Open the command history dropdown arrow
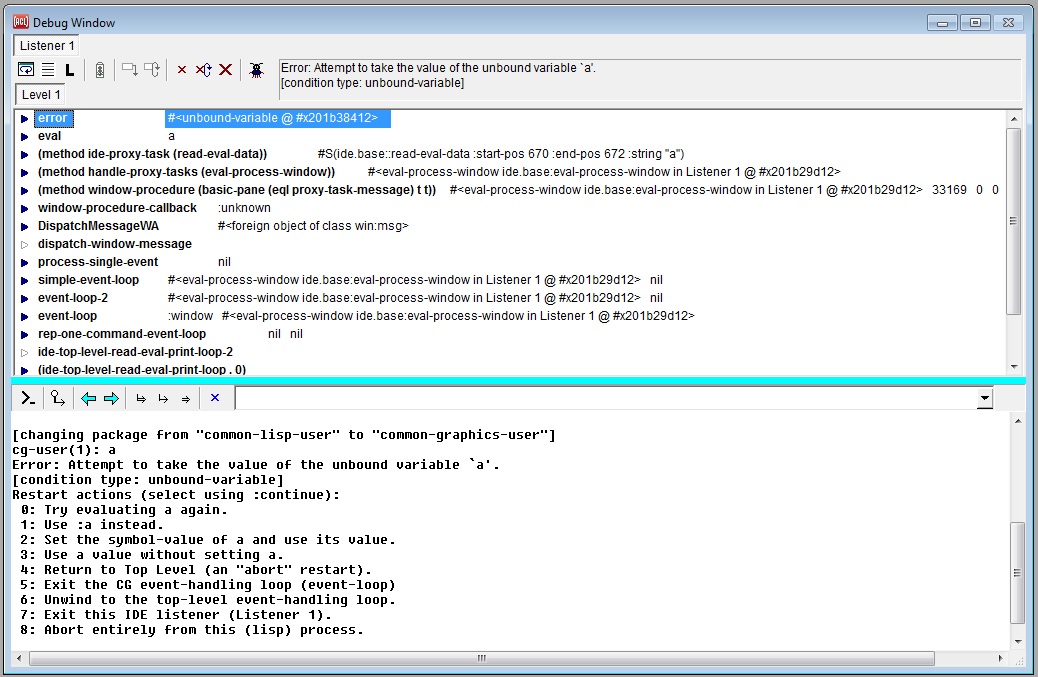 click(985, 398)
